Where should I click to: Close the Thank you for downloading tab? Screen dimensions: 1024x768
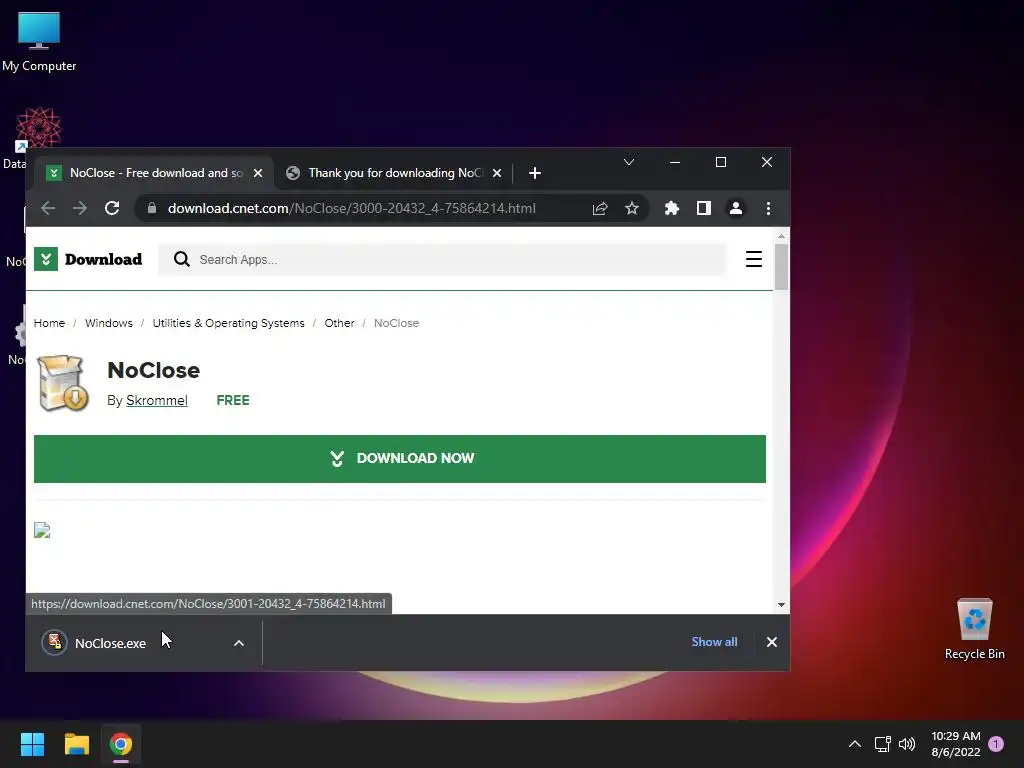497,173
